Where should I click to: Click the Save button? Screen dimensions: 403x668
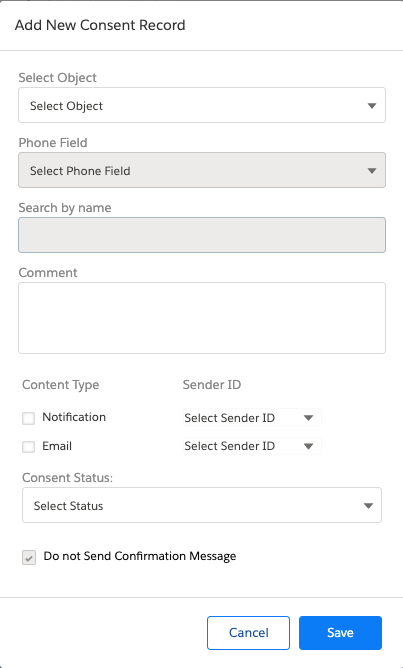coord(340,633)
